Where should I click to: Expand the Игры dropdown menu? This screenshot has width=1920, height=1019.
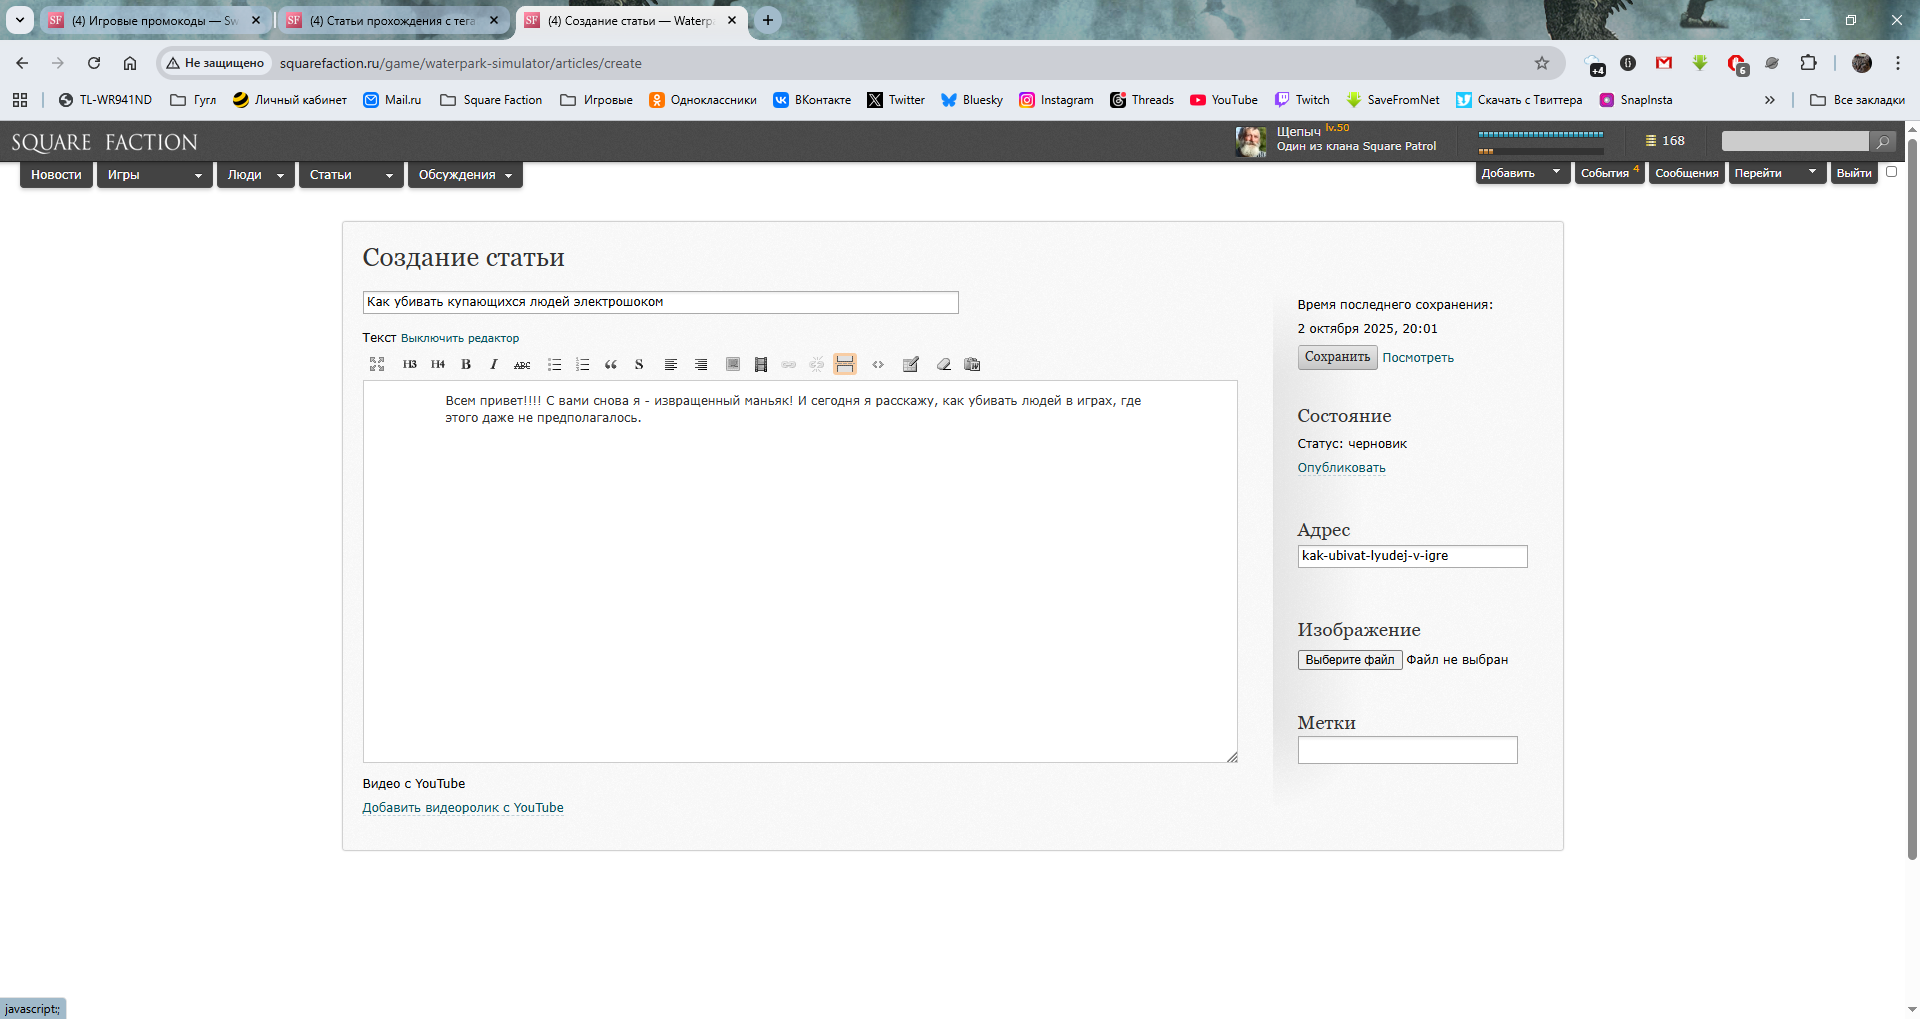(x=154, y=175)
